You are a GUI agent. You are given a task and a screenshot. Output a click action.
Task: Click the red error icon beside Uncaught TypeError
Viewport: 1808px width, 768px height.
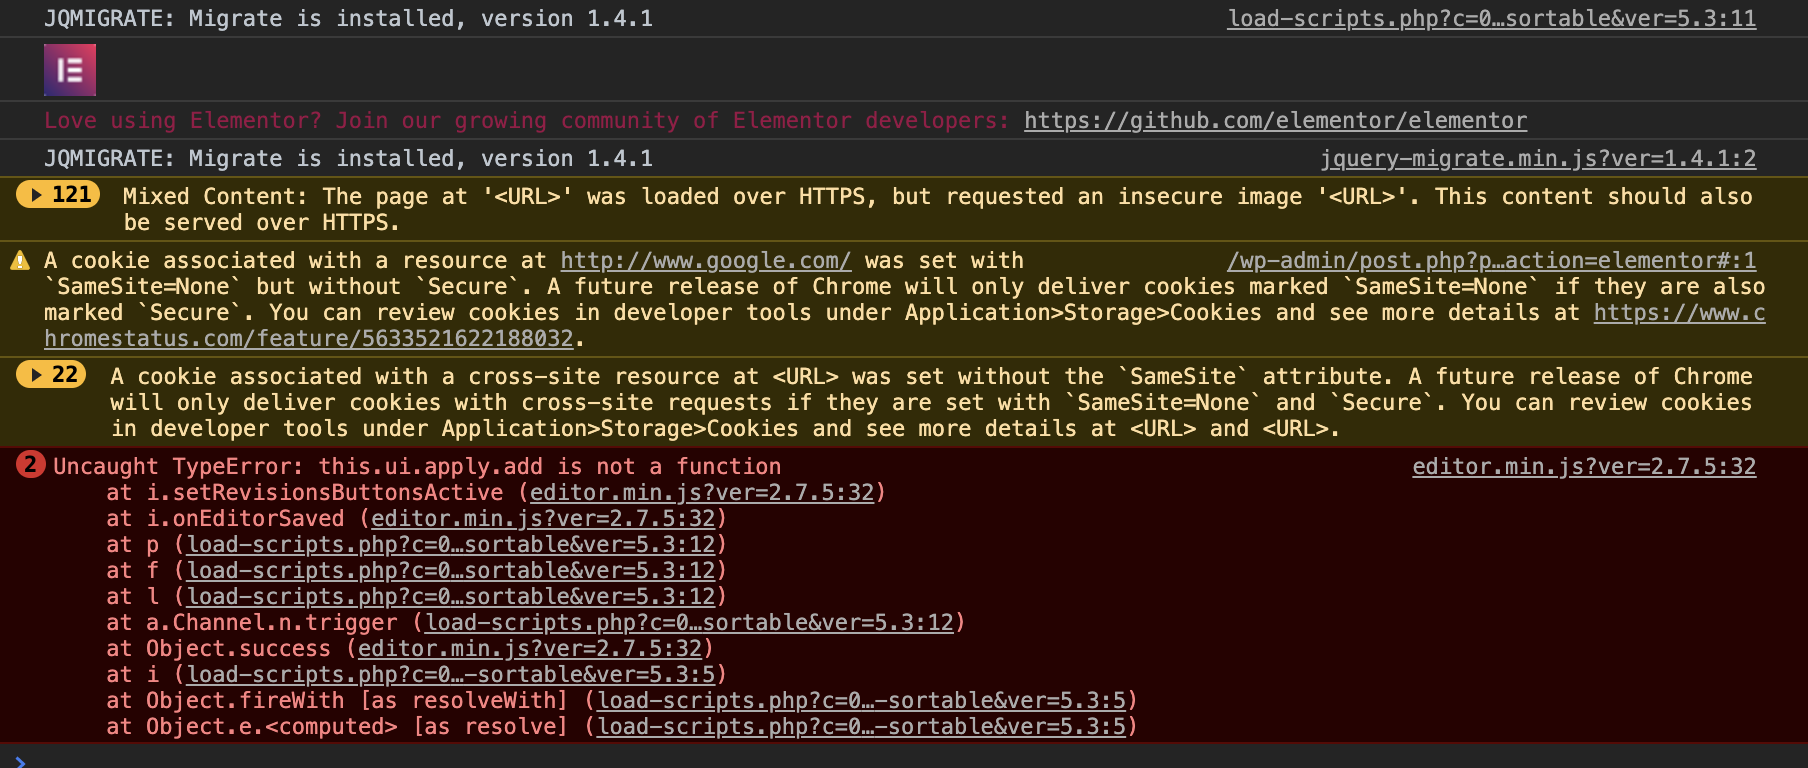[x=28, y=466]
